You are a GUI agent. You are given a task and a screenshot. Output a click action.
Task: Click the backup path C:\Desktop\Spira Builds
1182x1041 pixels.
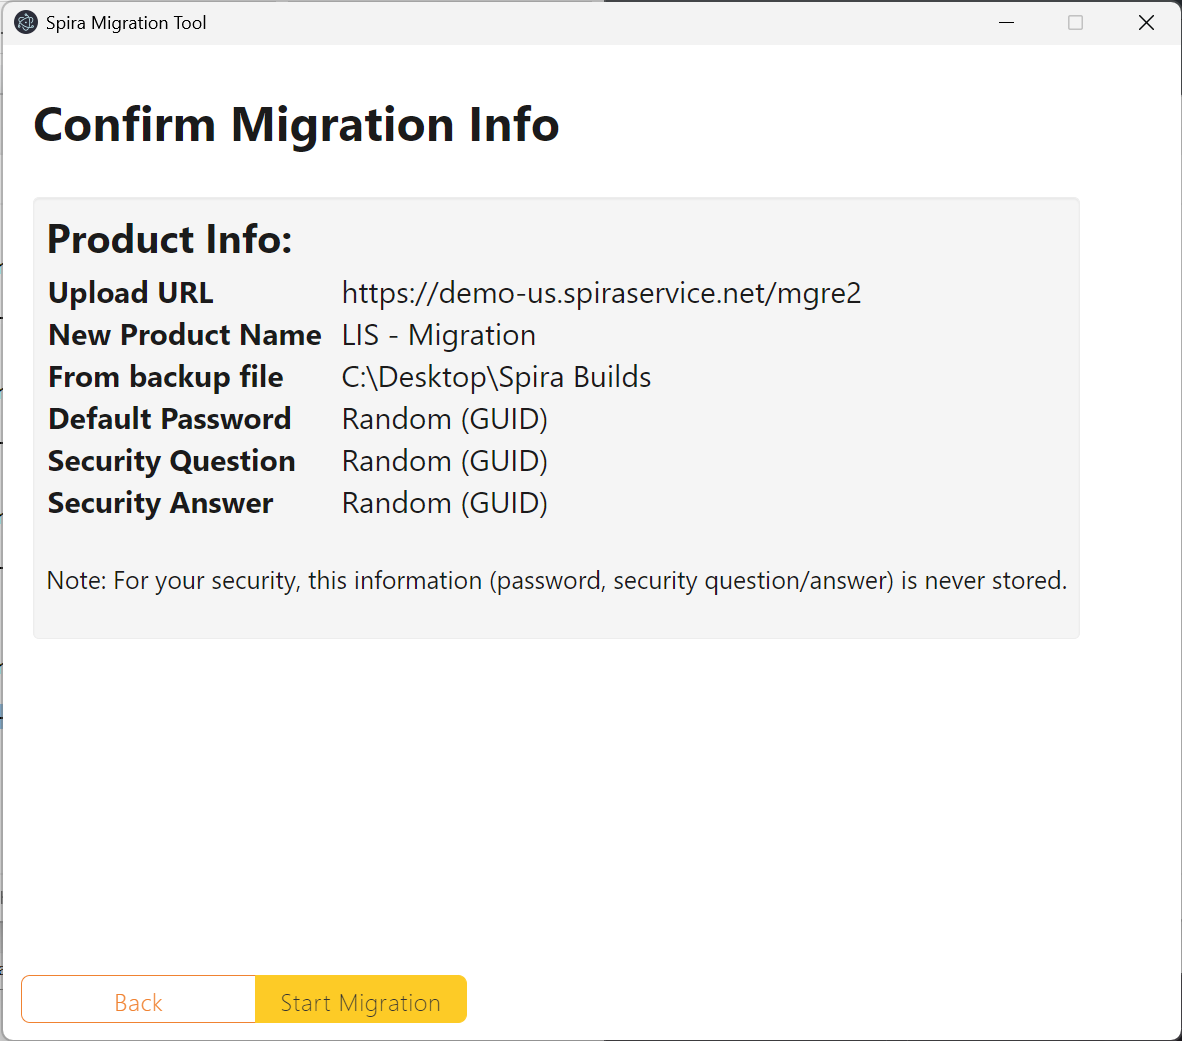coord(496,377)
